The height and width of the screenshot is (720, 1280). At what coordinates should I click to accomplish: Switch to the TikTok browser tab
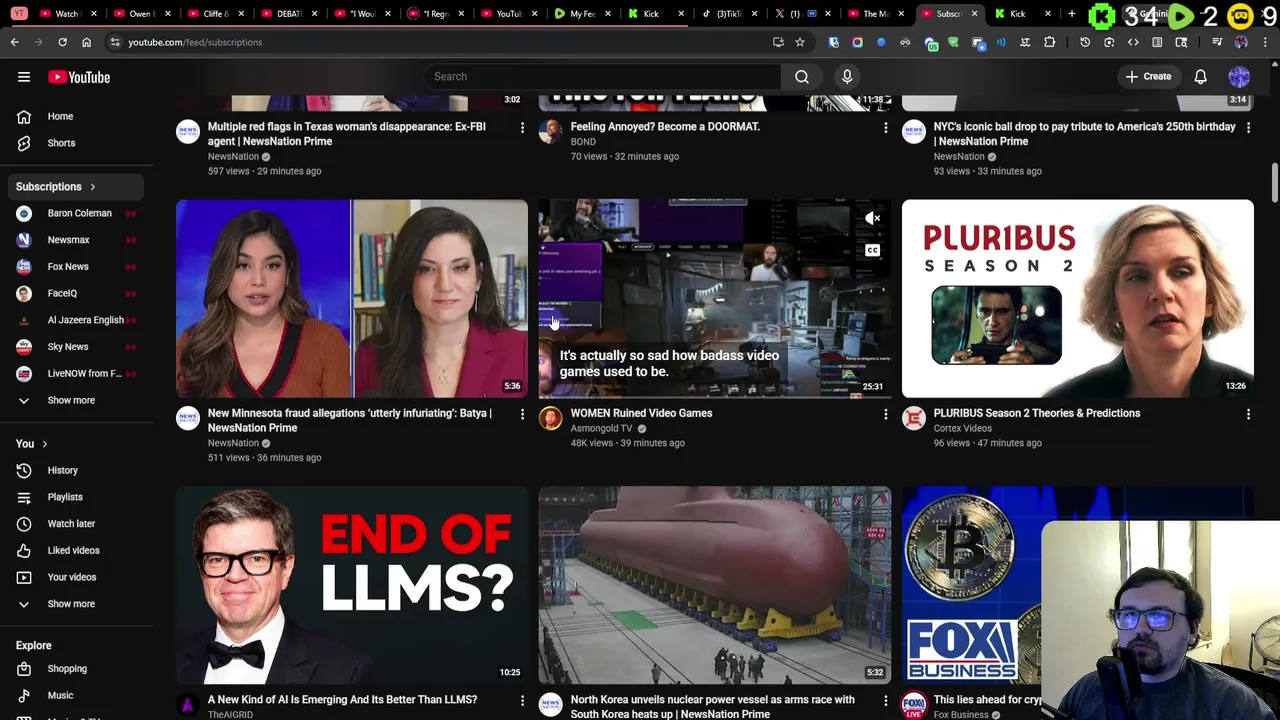click(x=731, y=14)
